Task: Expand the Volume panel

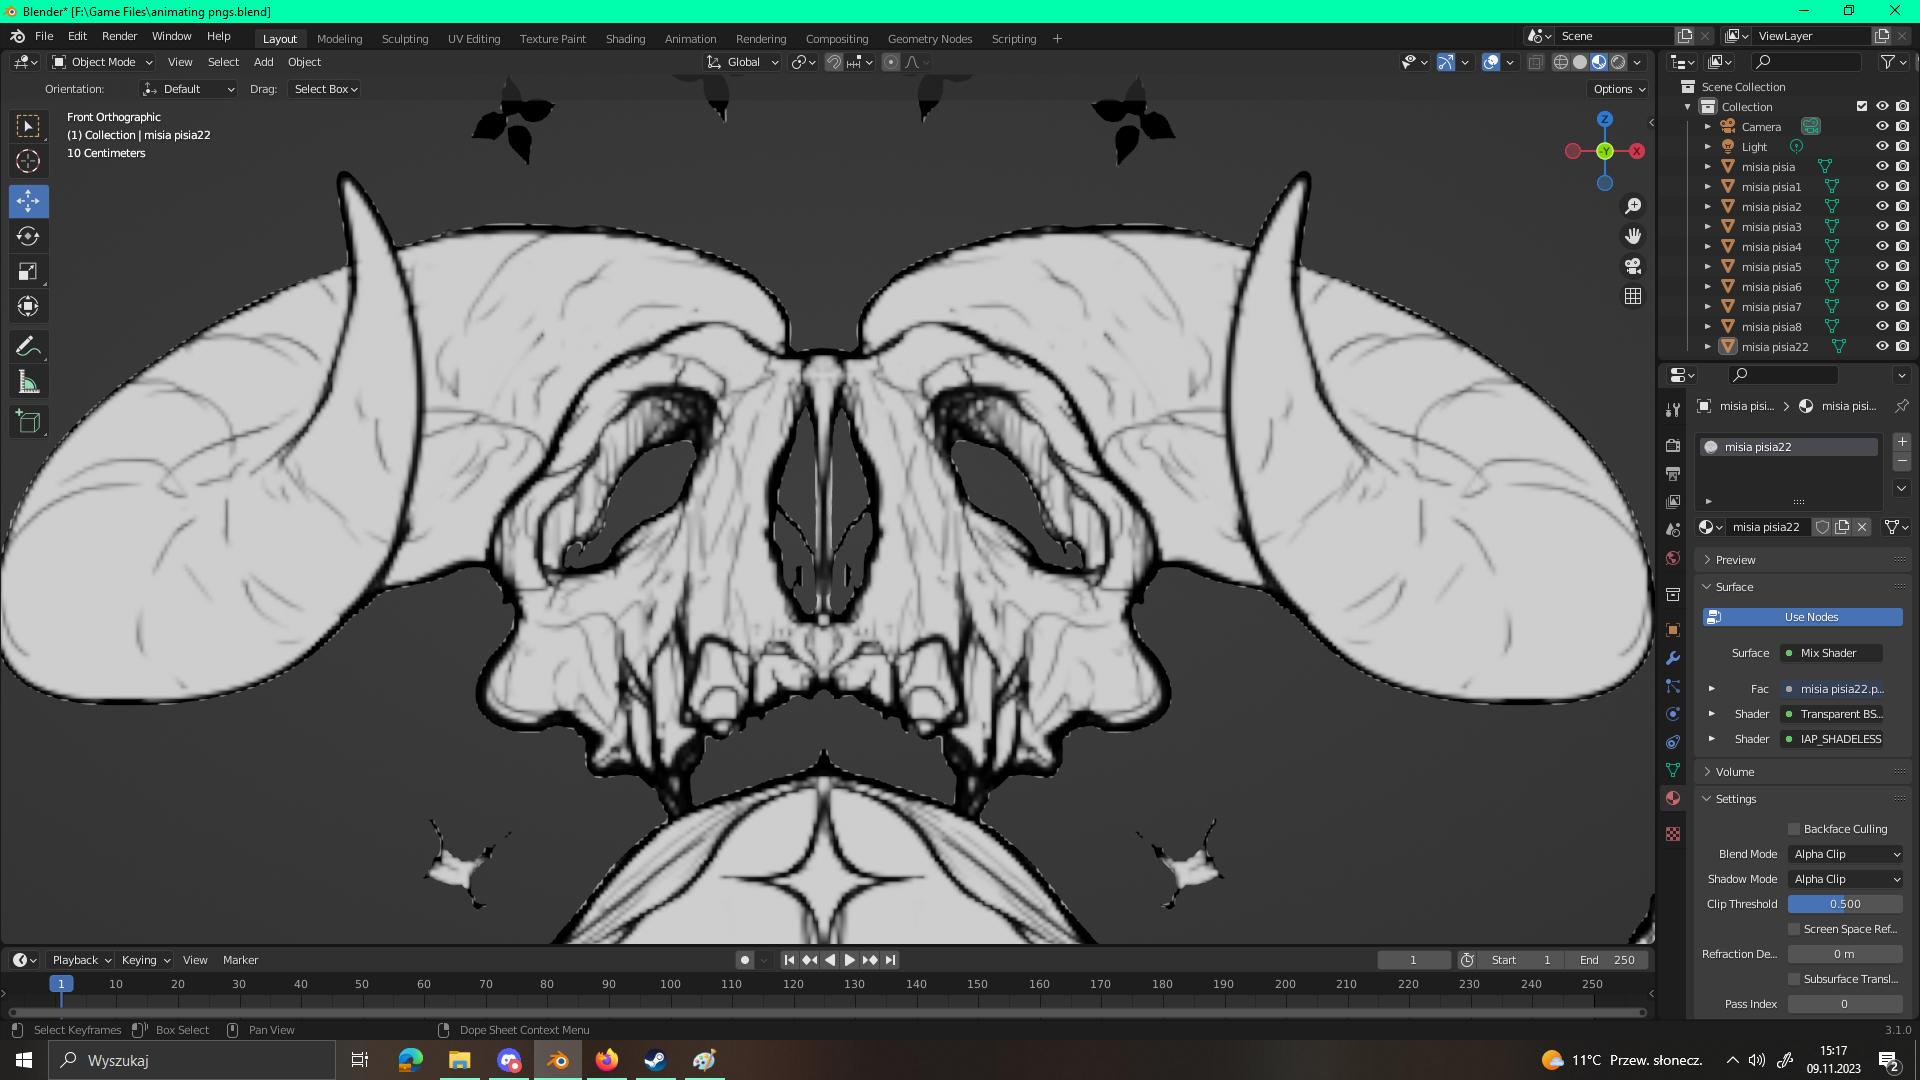Action: click(x=1734, y=772)
